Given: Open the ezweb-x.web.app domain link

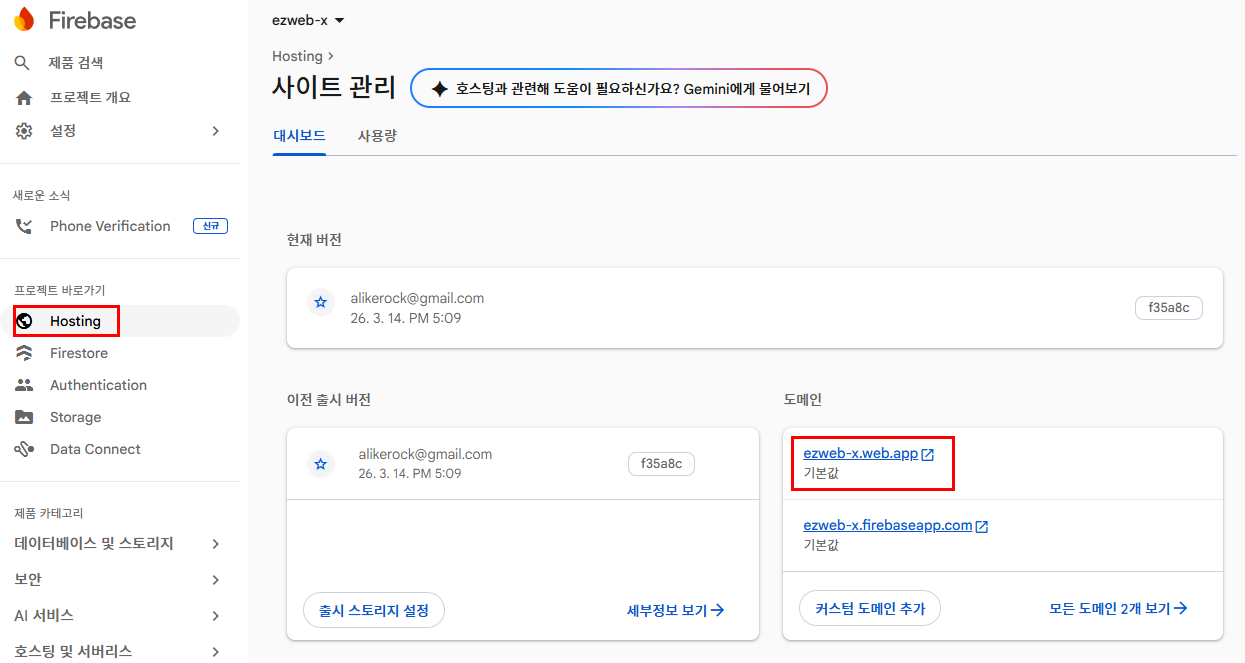Looking at the screenshot, I should pos(860,454).
